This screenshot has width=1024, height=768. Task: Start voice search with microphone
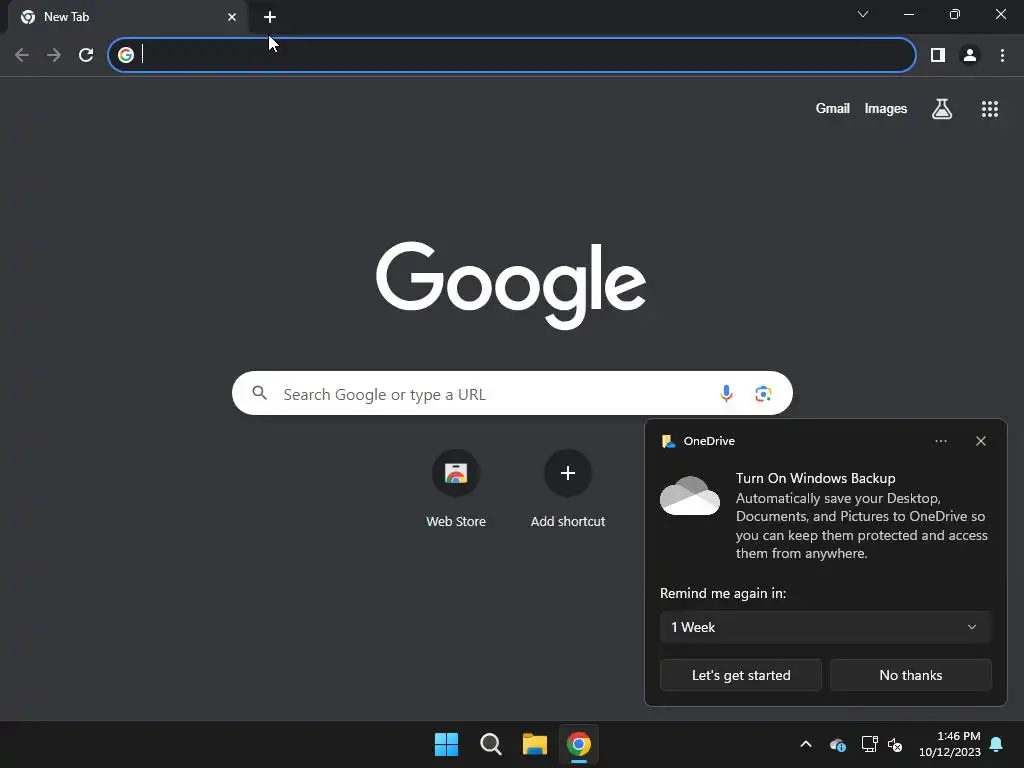tap(726, 393)
